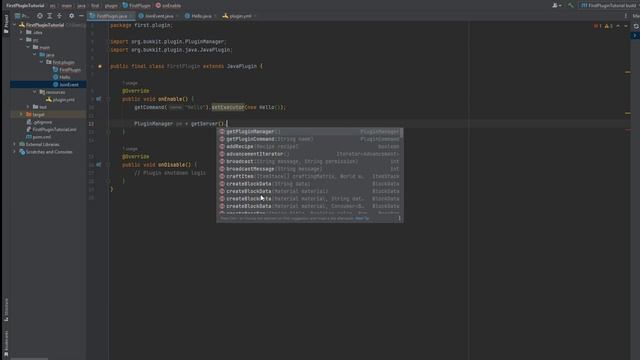Choose broadcastMessage completion suggestion
The image size is (640, 360).
[309, 169]
